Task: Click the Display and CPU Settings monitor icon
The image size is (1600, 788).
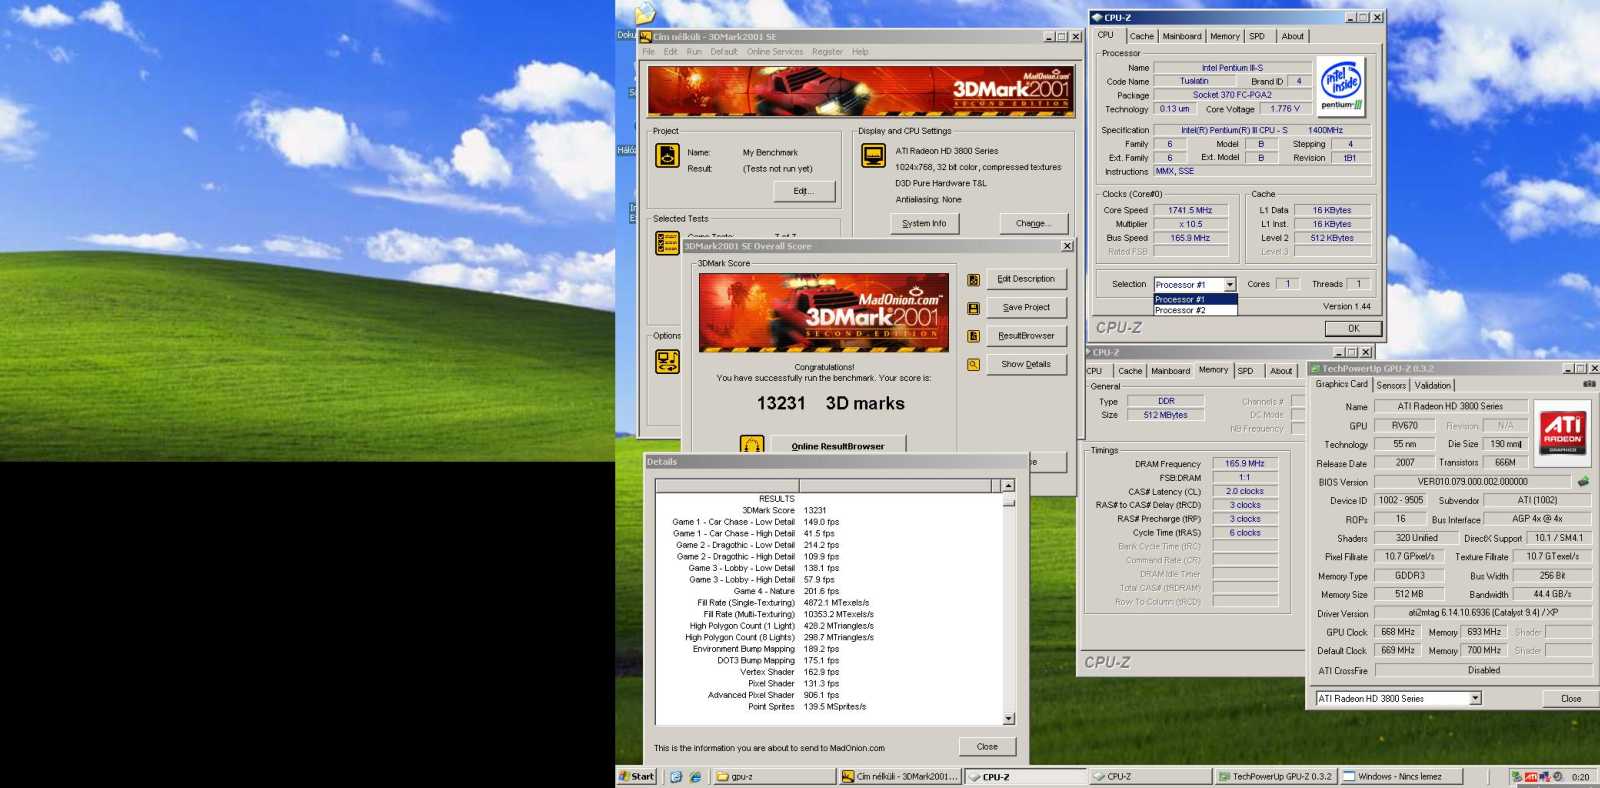Action: click(x=873, y=155)
